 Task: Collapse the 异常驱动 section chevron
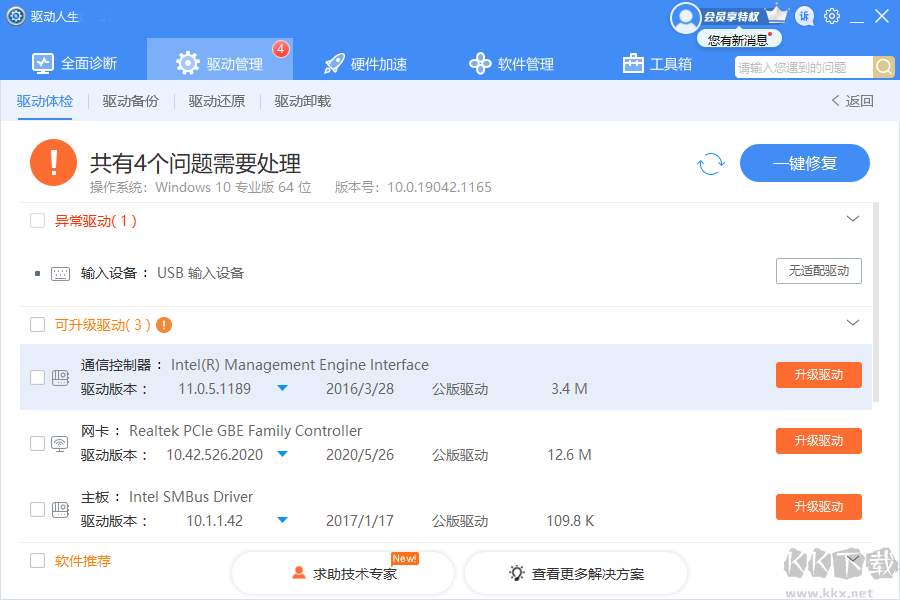(853, 219)
